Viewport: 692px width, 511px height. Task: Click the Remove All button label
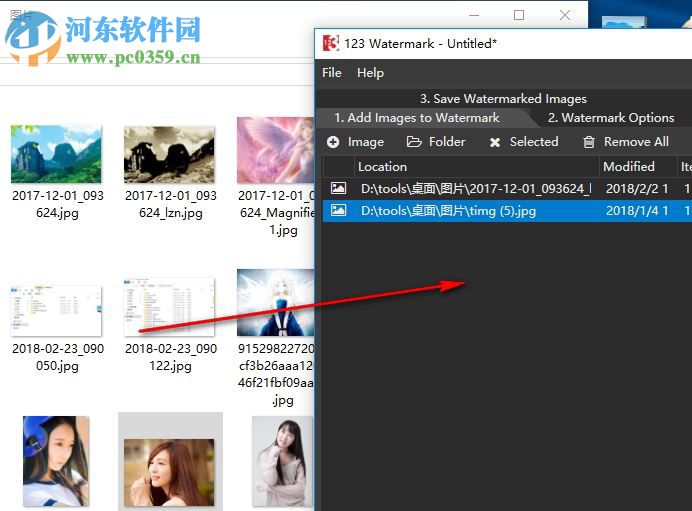click(x=636, y=142)
